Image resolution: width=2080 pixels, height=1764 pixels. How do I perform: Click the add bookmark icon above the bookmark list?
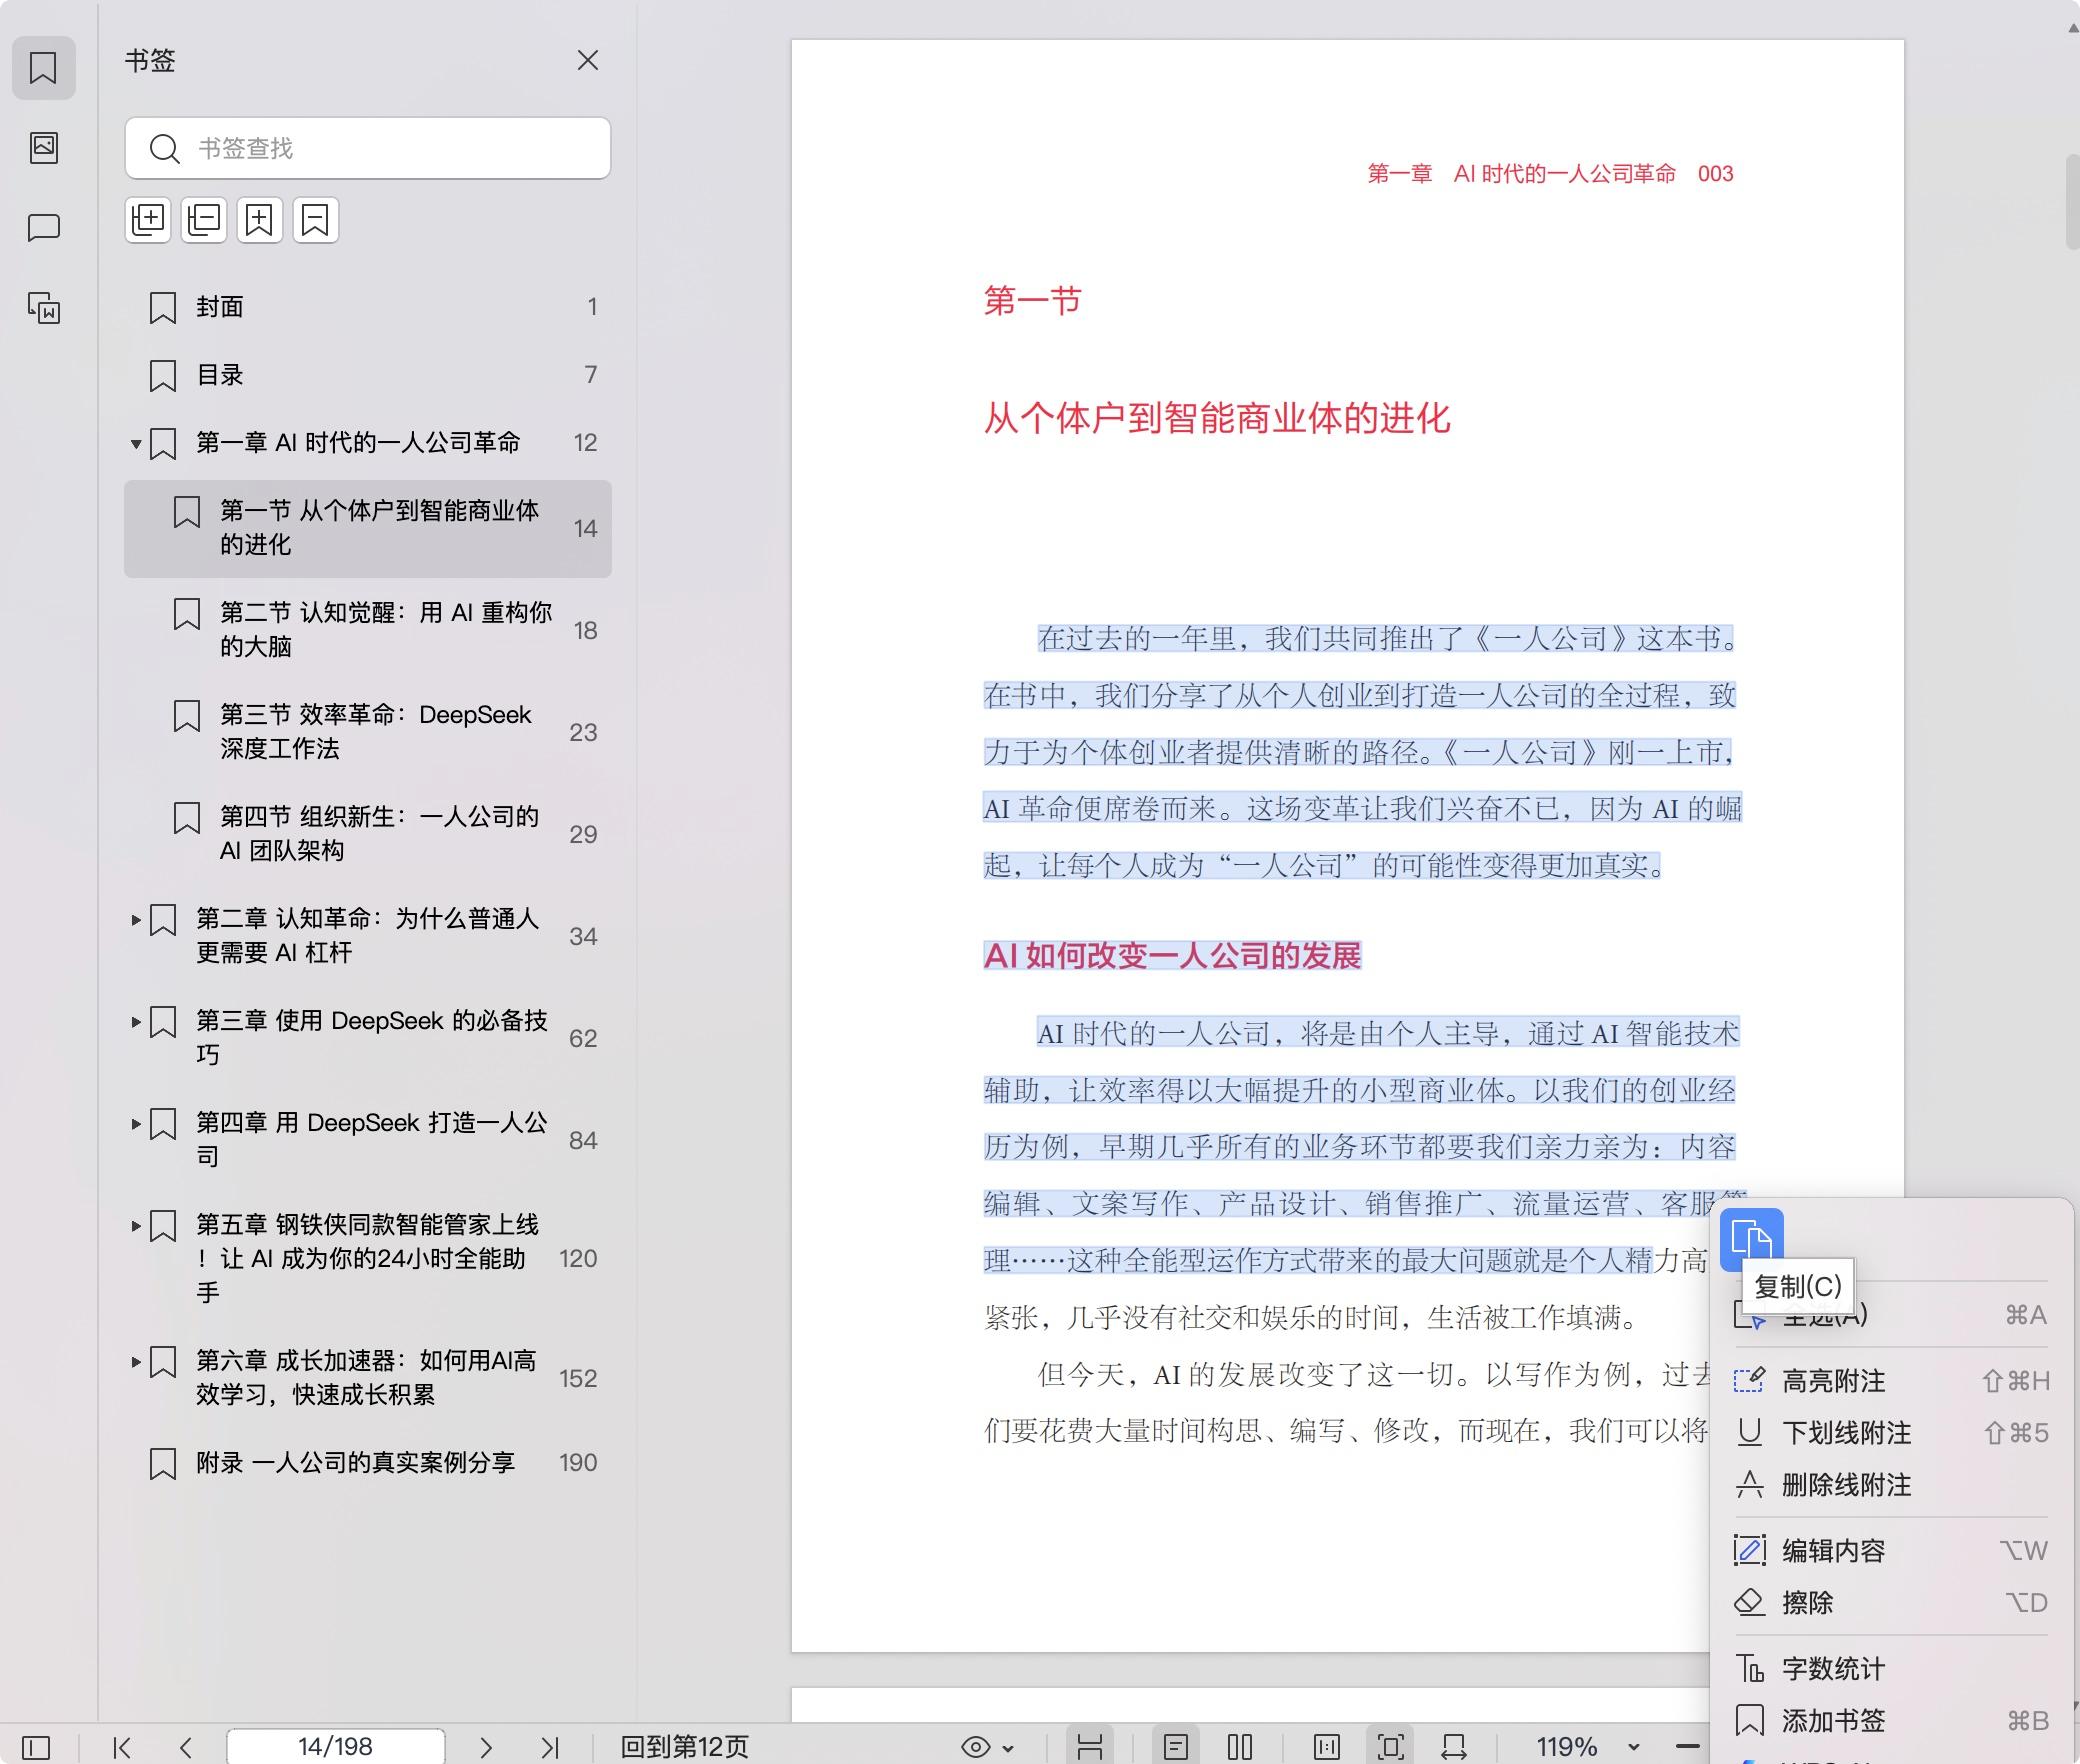[259, 220]
